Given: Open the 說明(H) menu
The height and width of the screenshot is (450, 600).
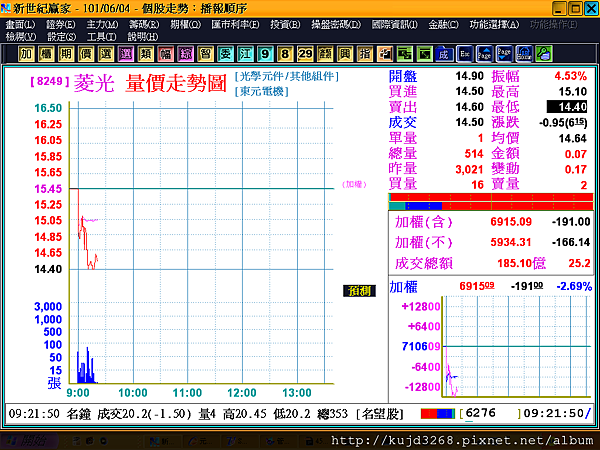Looking at the screenshot, I should (x=143, y=37).
